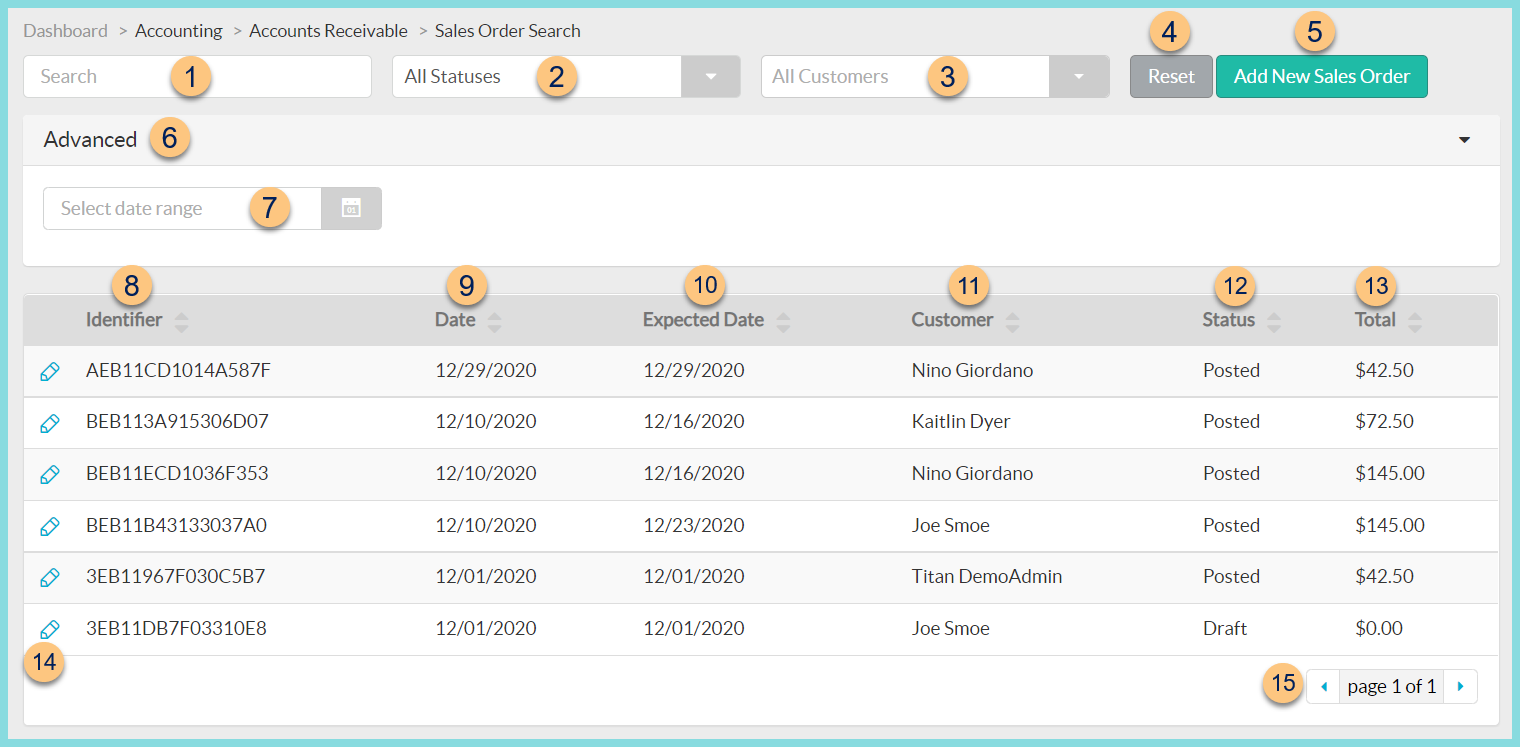Edit Joe Smoe's Draft order via pencil icon
The height and width of the screenshot is (747, 1520).
pos(50,629)
